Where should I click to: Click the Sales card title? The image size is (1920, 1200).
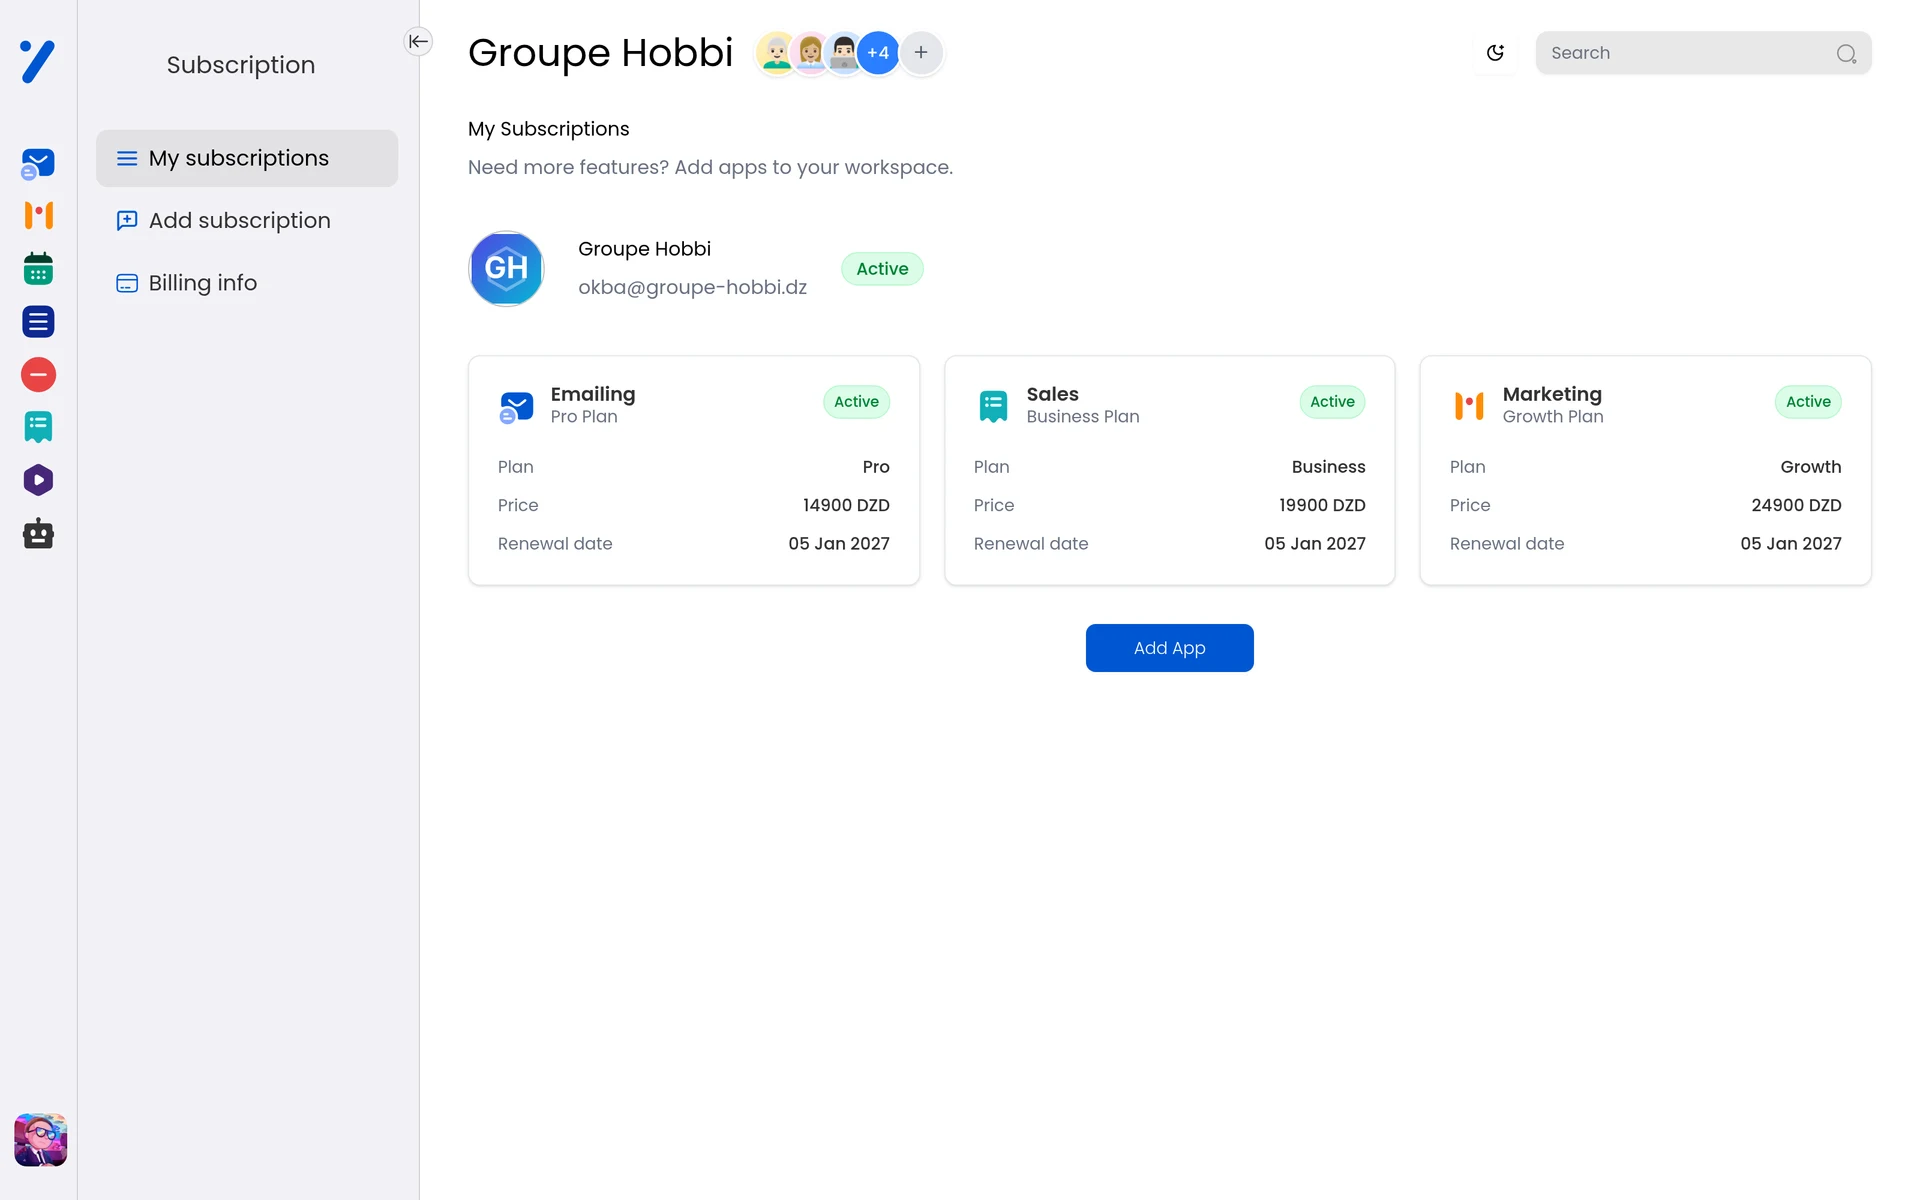pyautogui.click(x=1052, y=394)
